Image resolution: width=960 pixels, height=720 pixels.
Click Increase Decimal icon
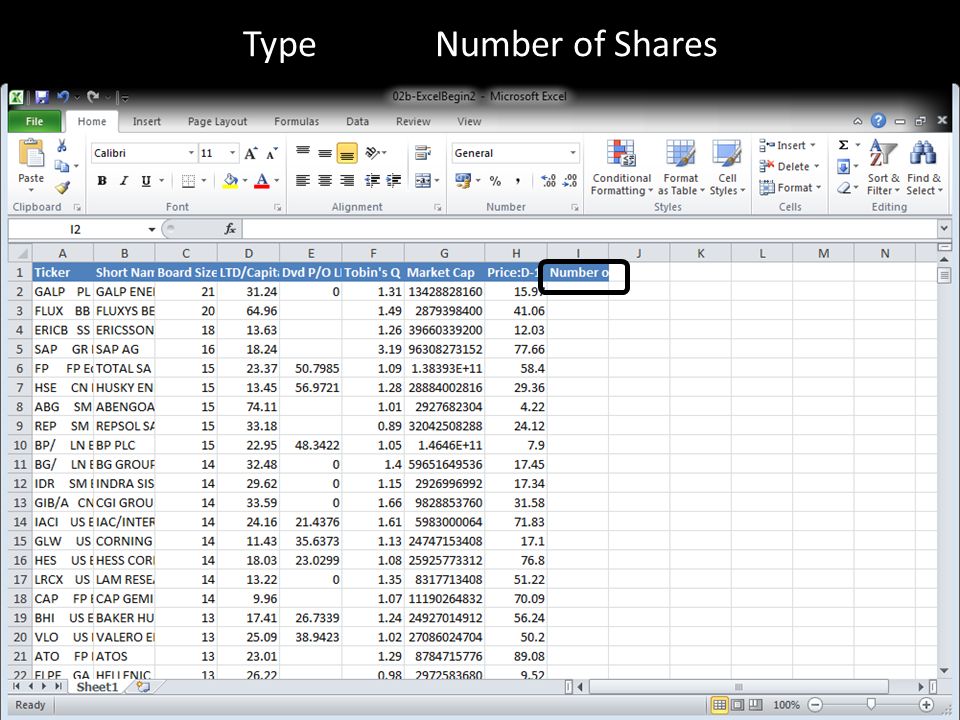click(x=548, y=181)
